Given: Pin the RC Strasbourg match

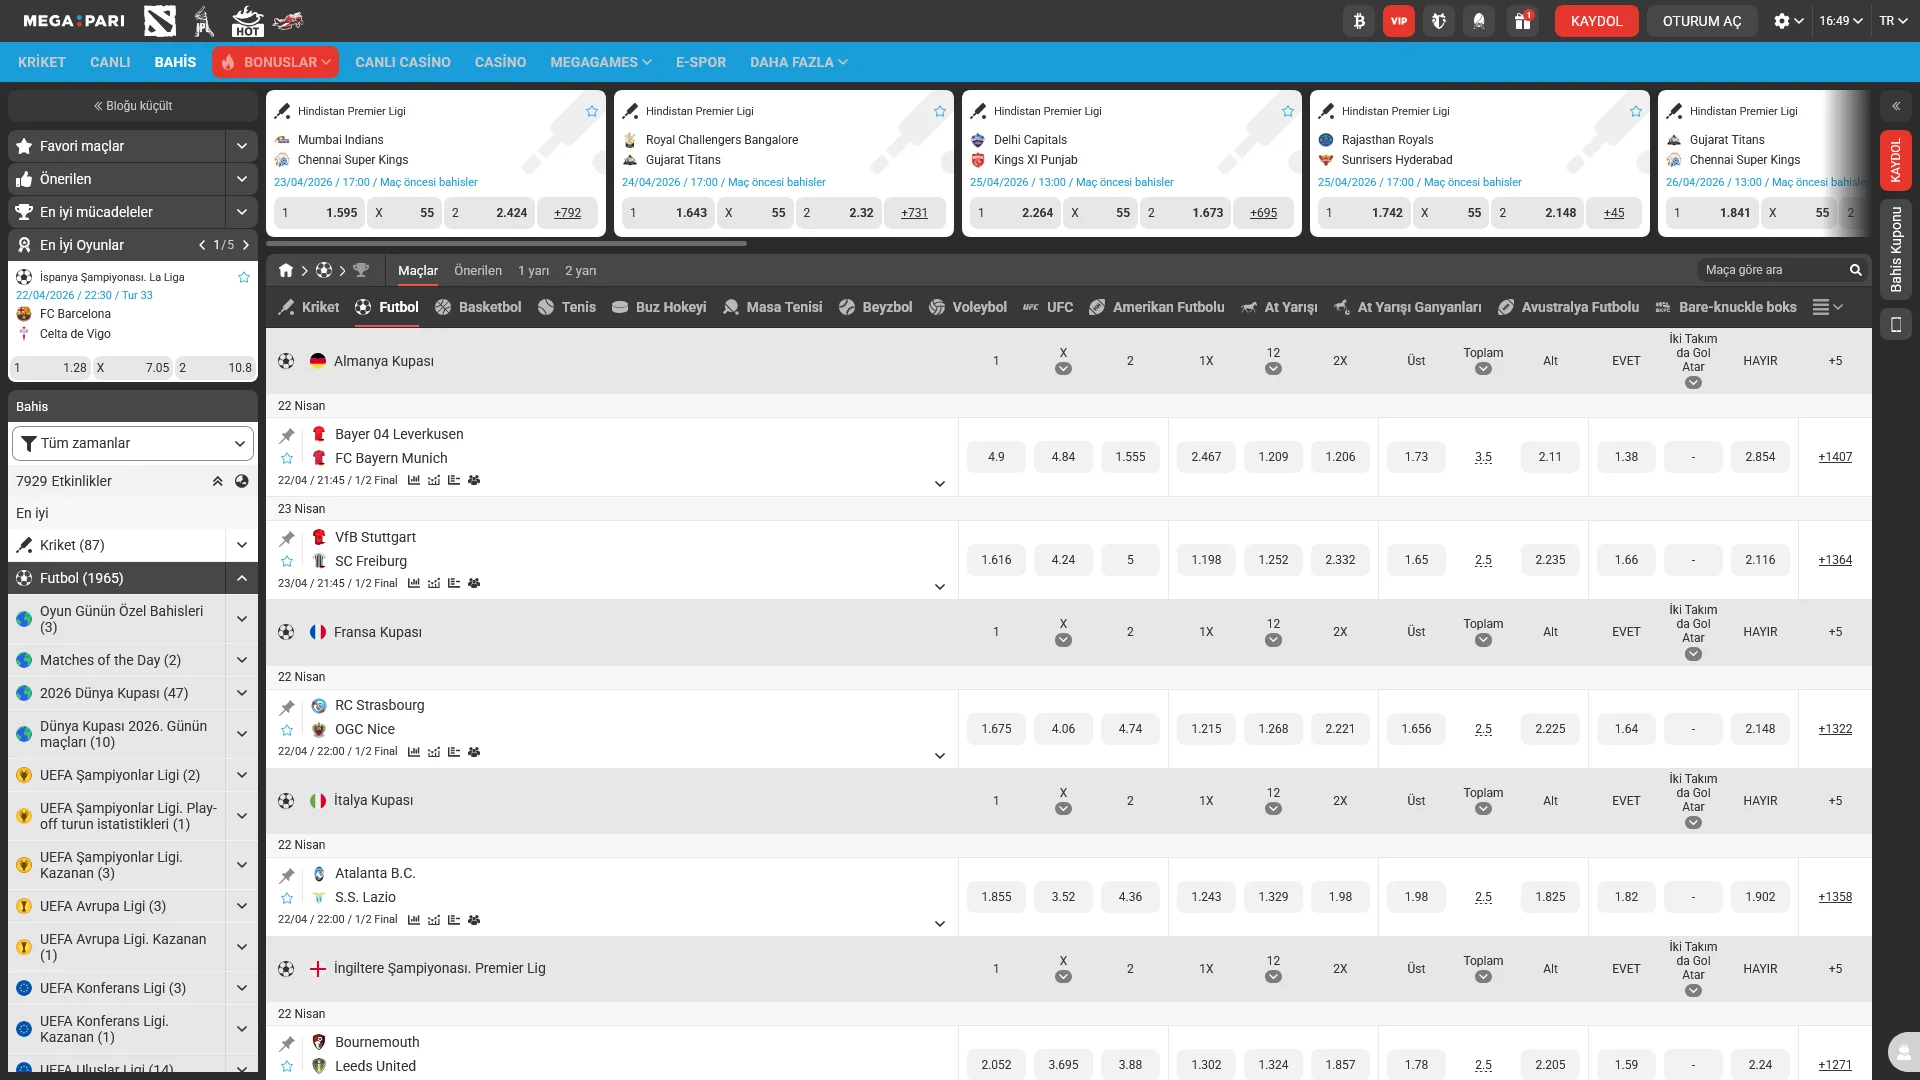Looking at the screenshot, I should tap(287, 706).
